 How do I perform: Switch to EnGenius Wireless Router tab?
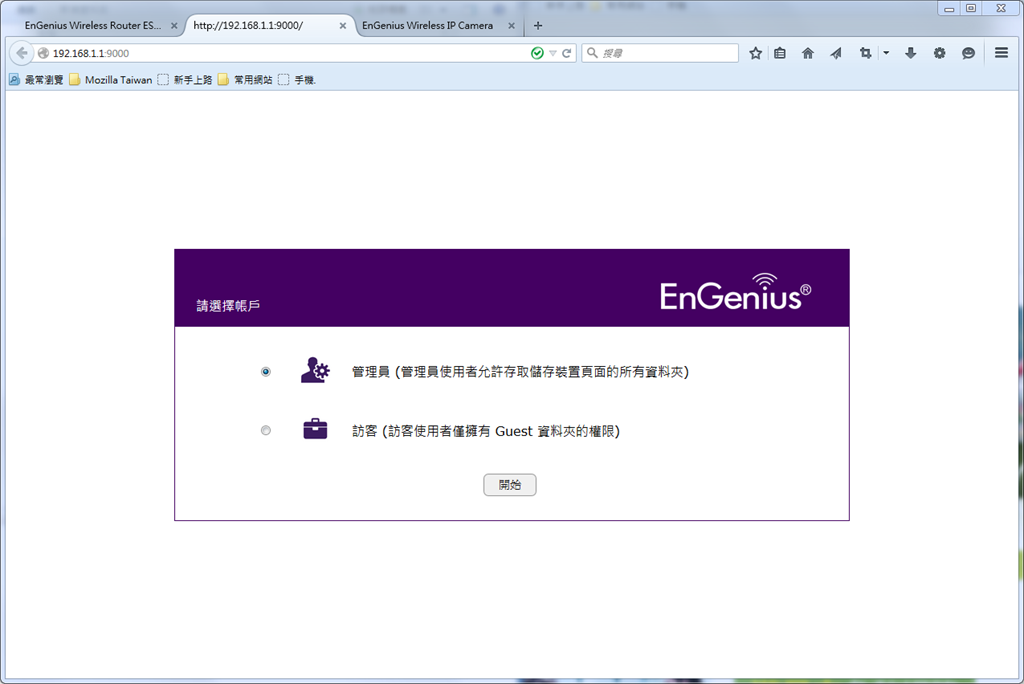tap(93, 25)
